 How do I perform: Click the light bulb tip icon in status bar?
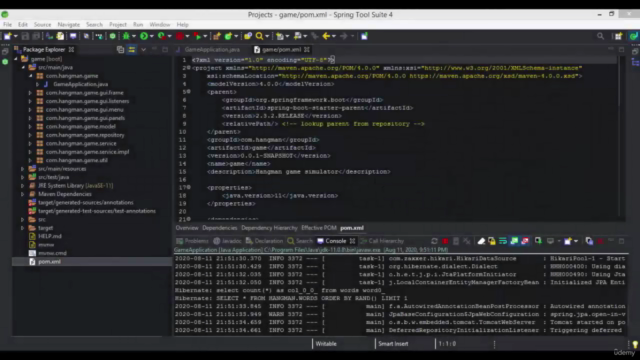click(635, 344)
